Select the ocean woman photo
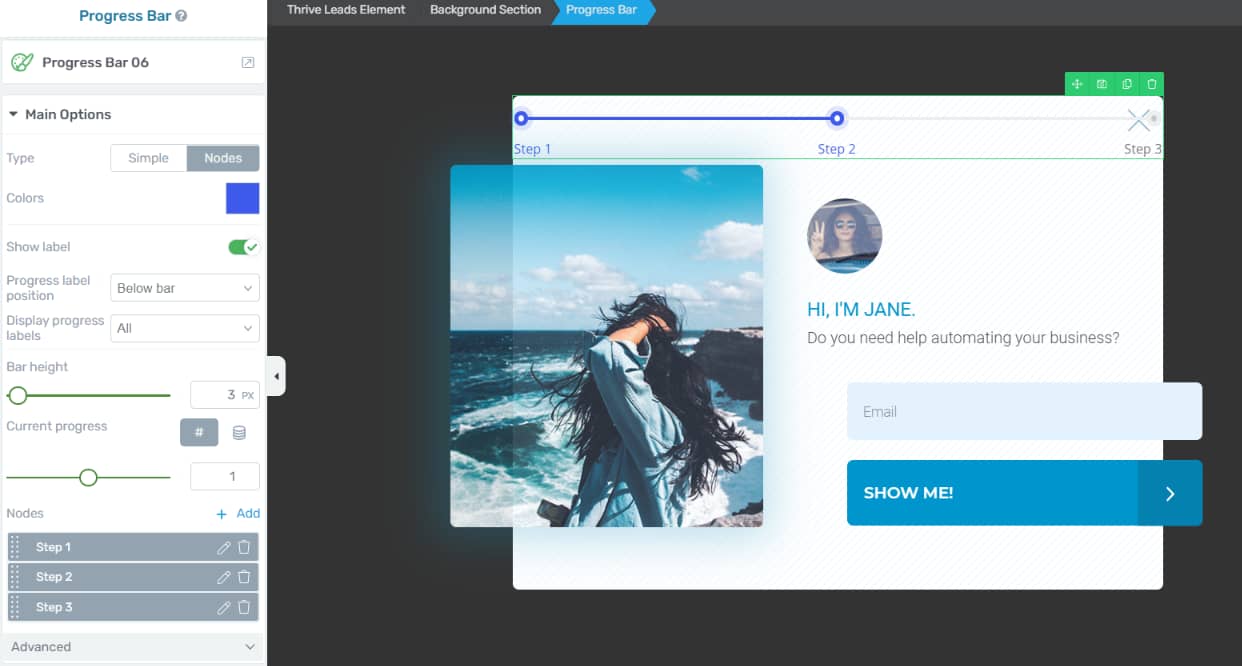This screenshot has height=666, width=1242. pos(606,346)
